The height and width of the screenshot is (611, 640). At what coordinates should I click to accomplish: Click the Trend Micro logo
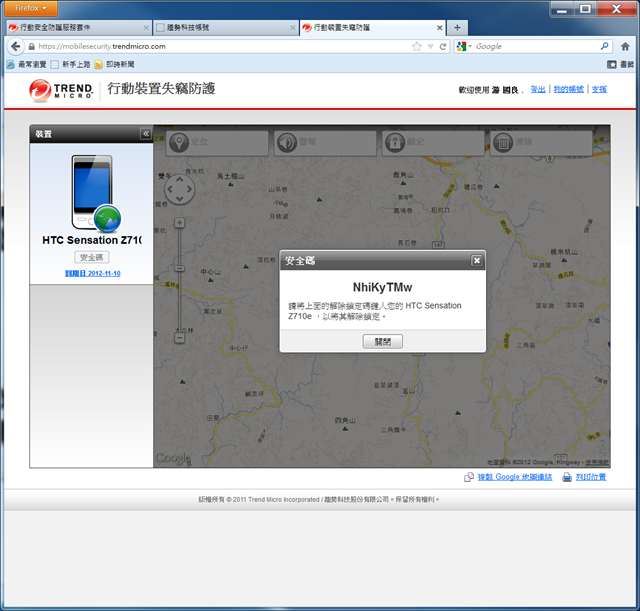[61, 91]
